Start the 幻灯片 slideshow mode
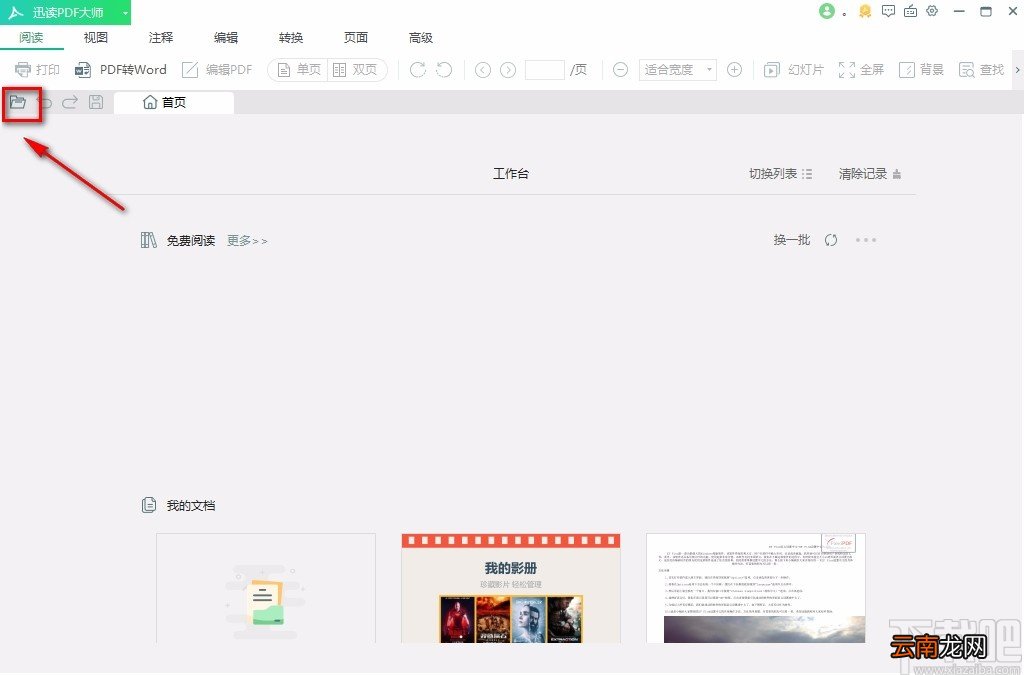This screenshot has height=675, width=1024. (x=794, y=69)
